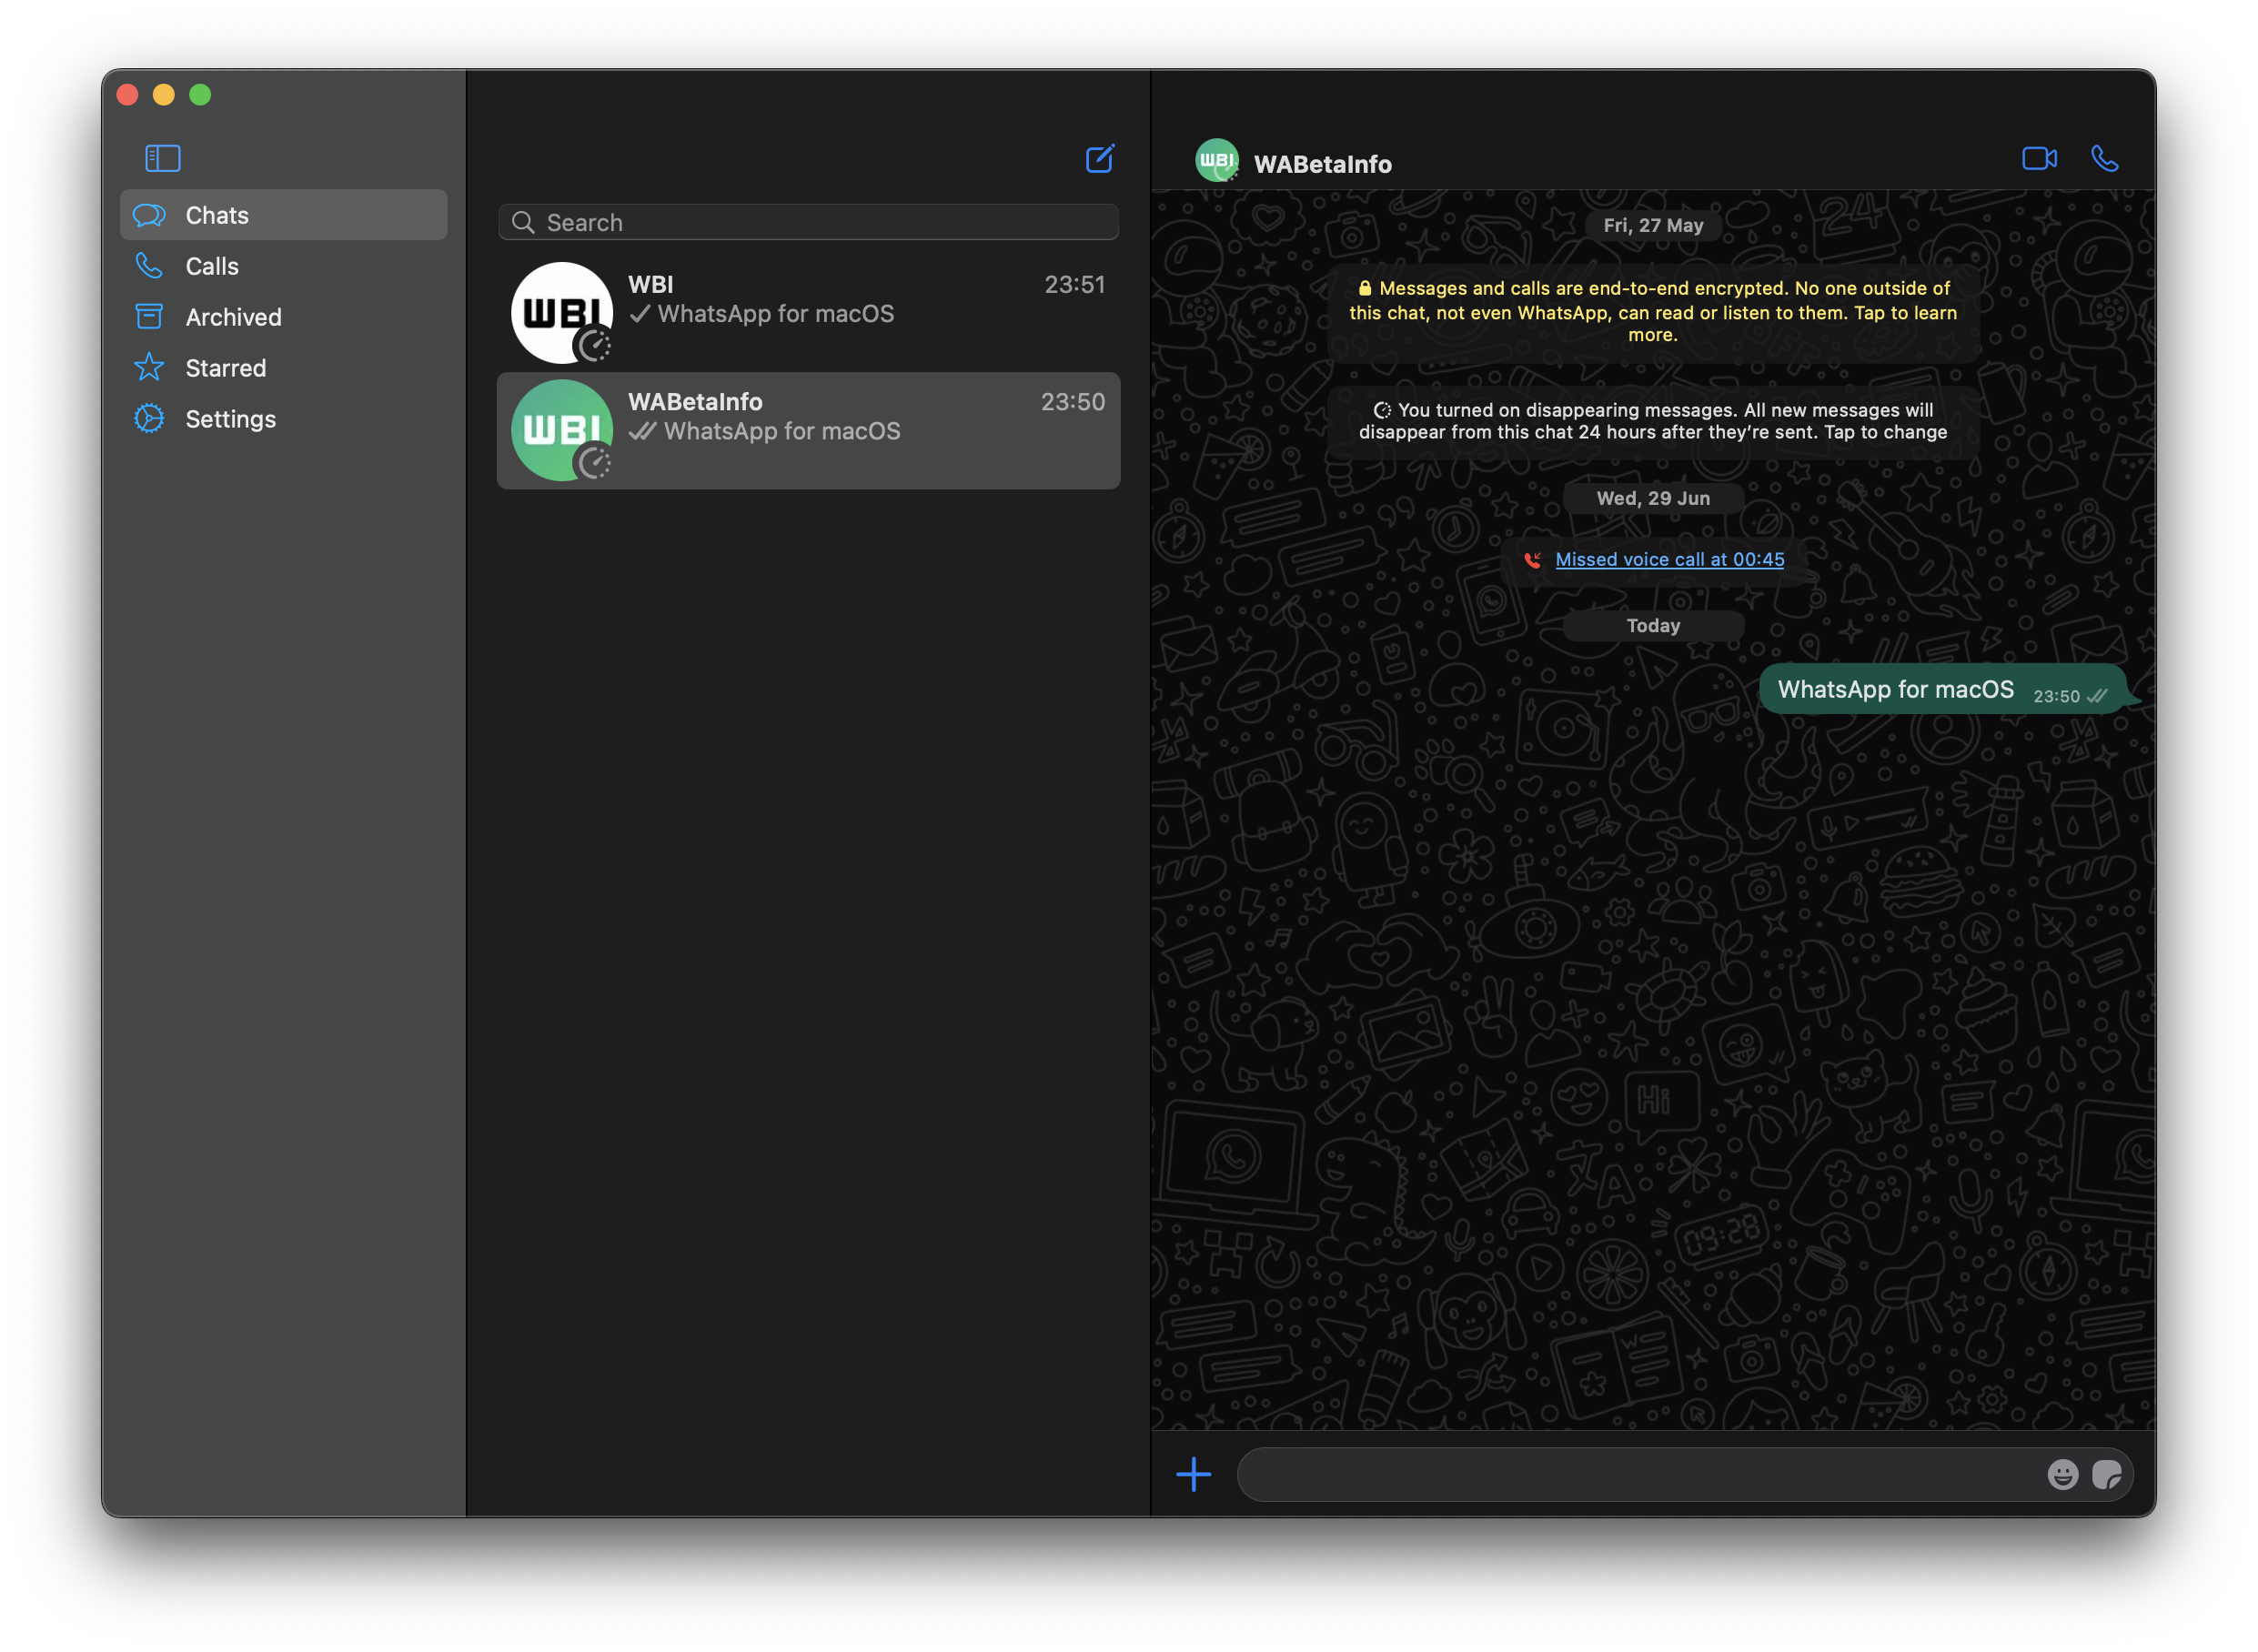Click the voice call icon for WABetaInfo
The image size is (2258, 1652).
[2103, 158]
